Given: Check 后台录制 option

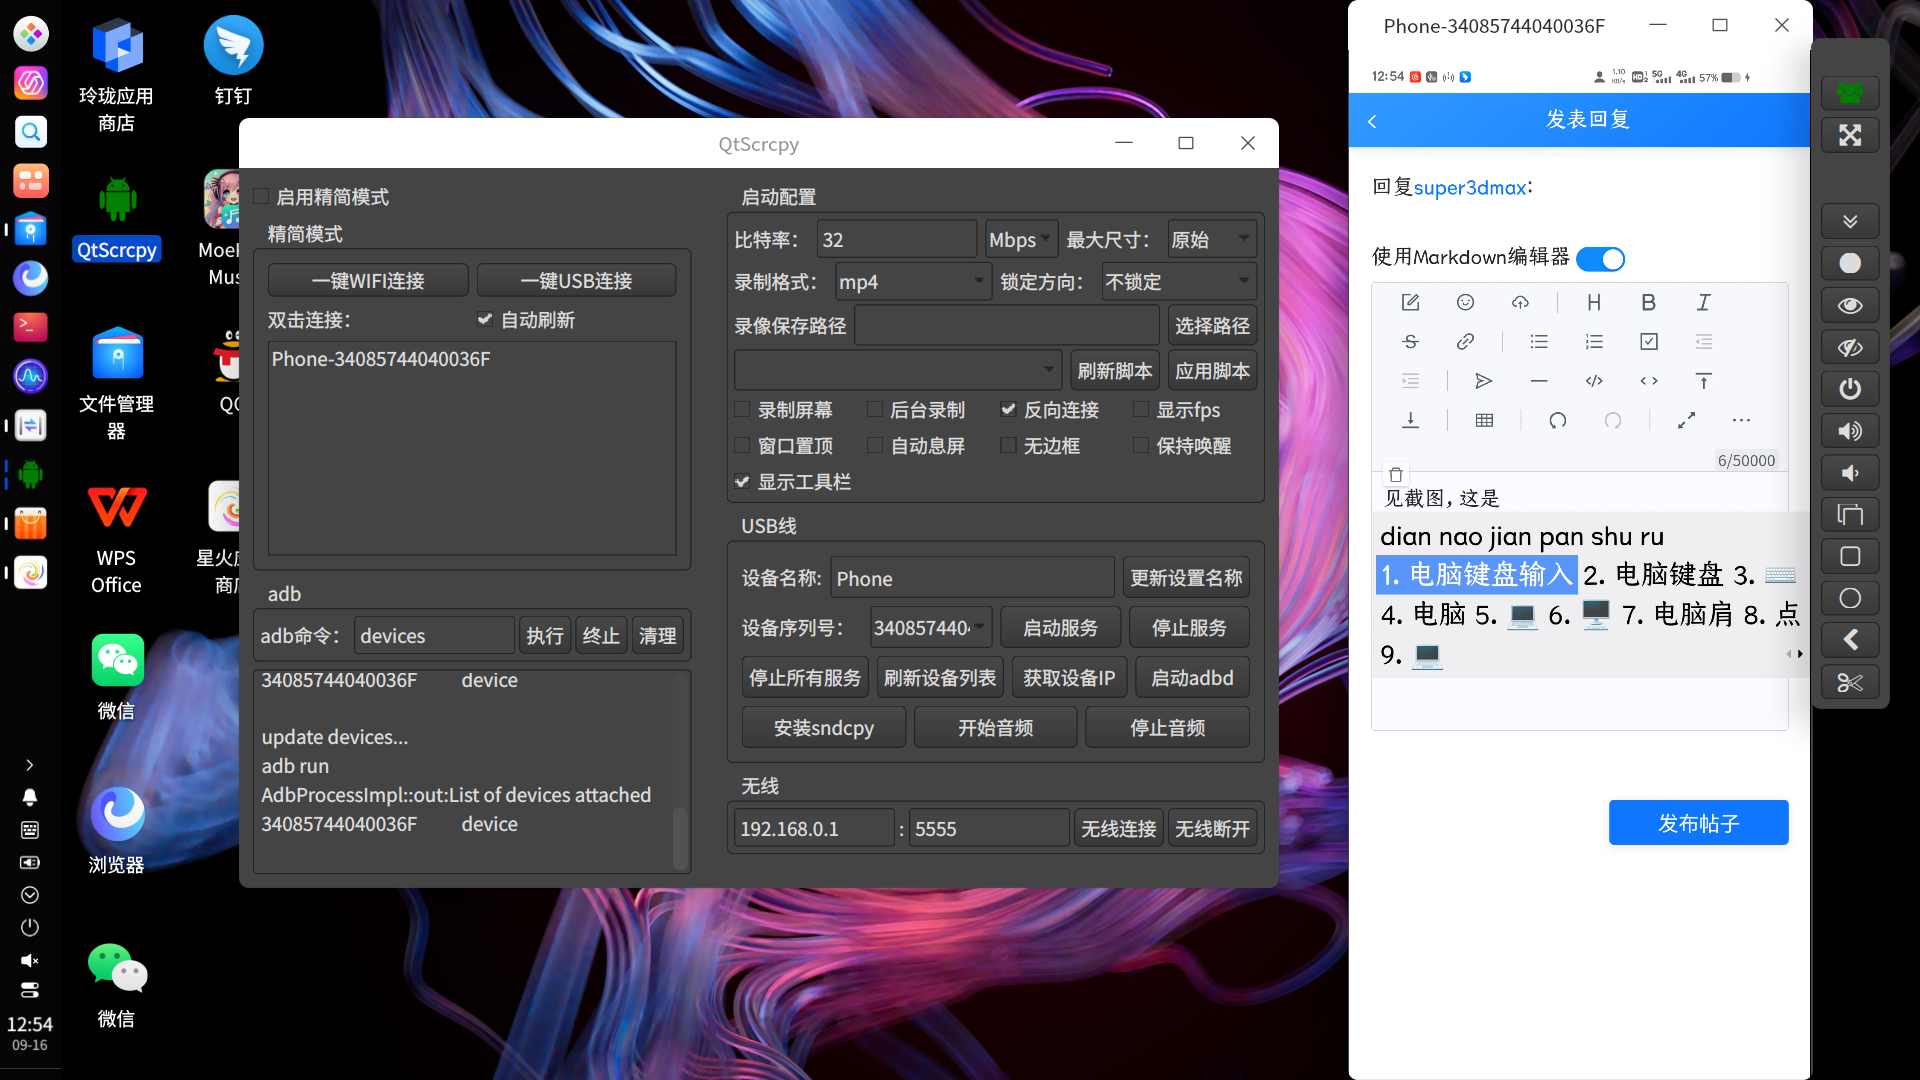Looking at the screenshot, I should click(x=874, y=410).
